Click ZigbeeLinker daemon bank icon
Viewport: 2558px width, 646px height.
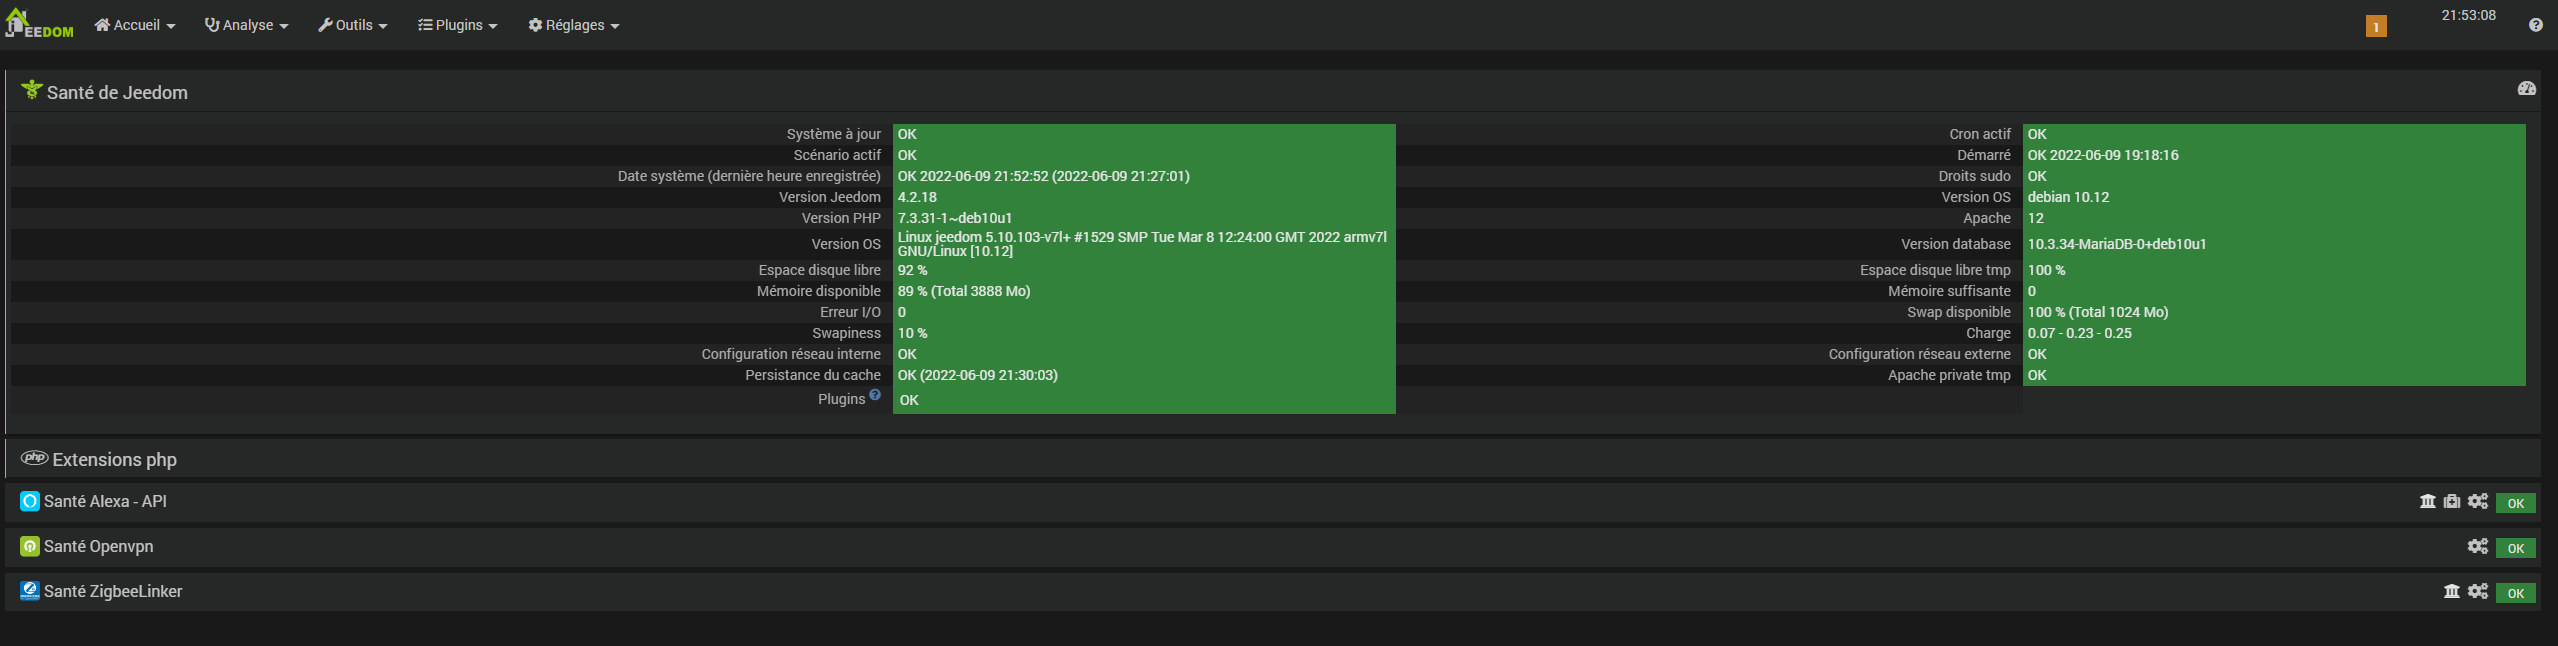pos(2451,592)
